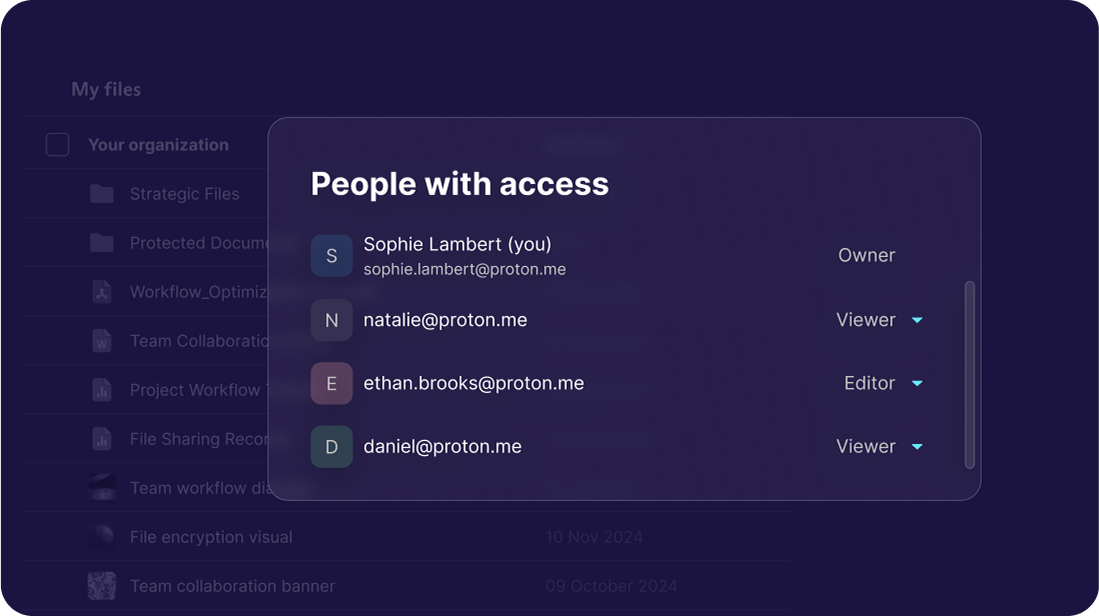
Task: Click the Protected Documents folder icon
Action: [102, 243]
